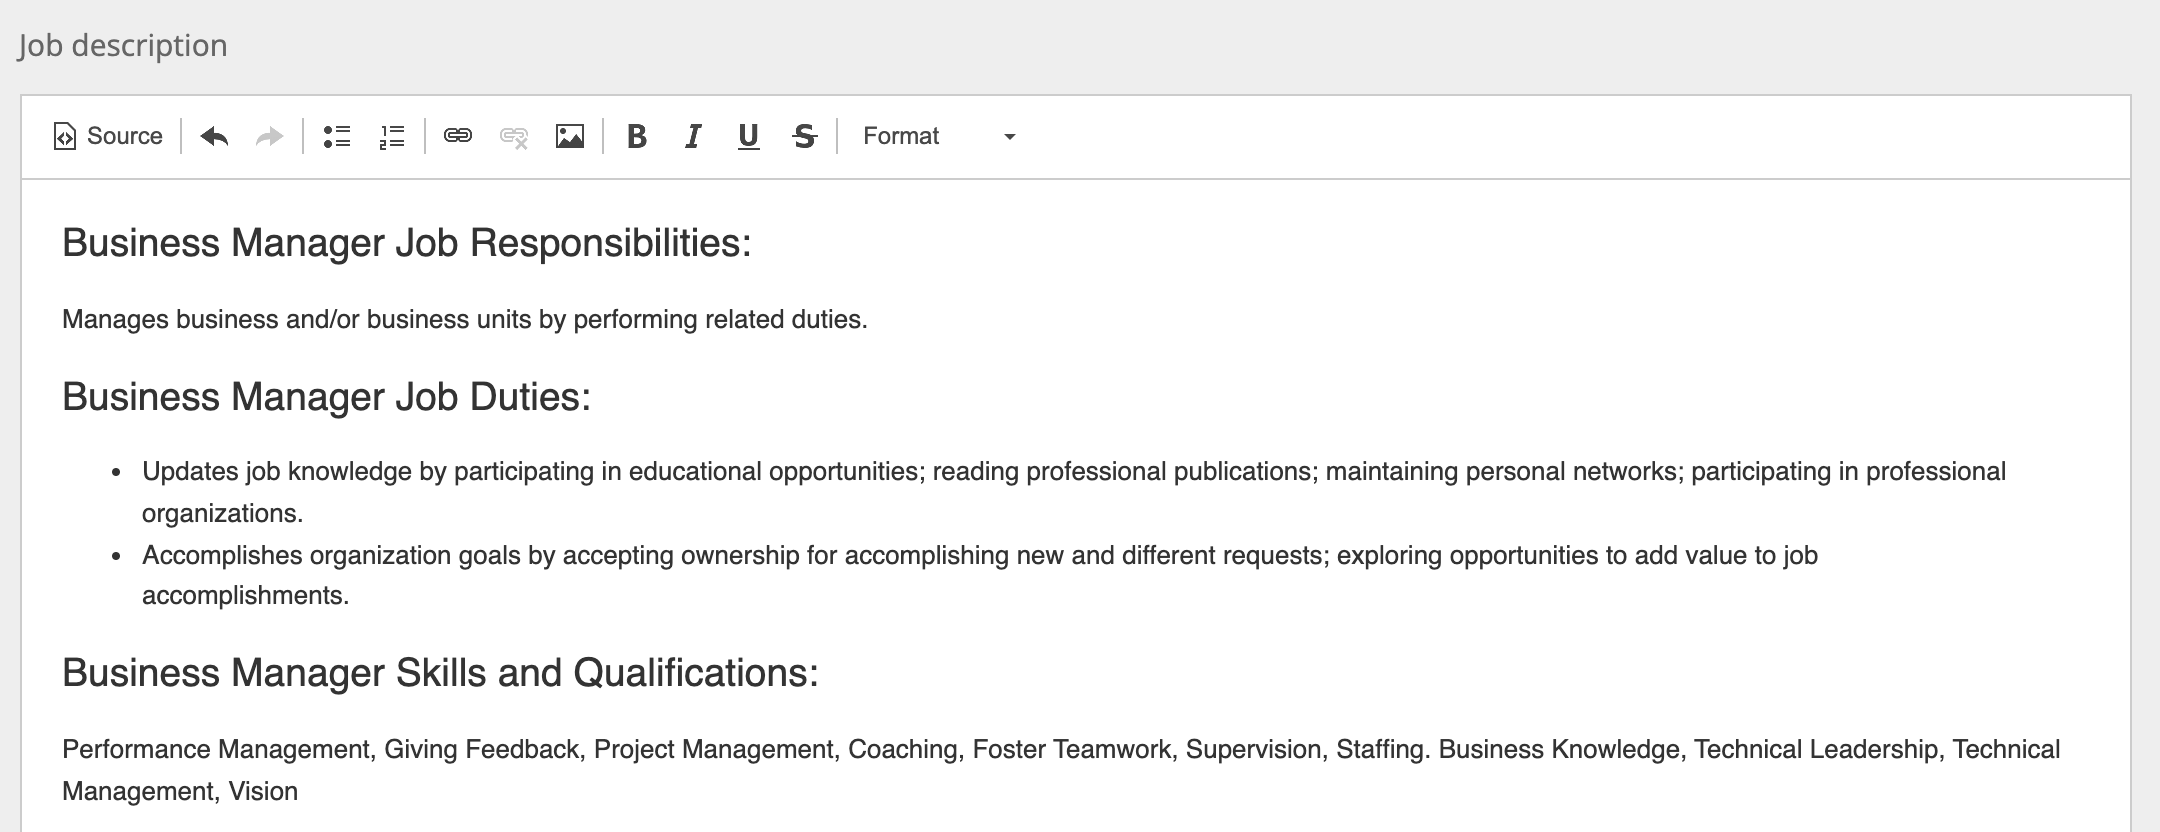Click the insert Link icon
This screenshot has width=2160, height=832.
(458, 136)
